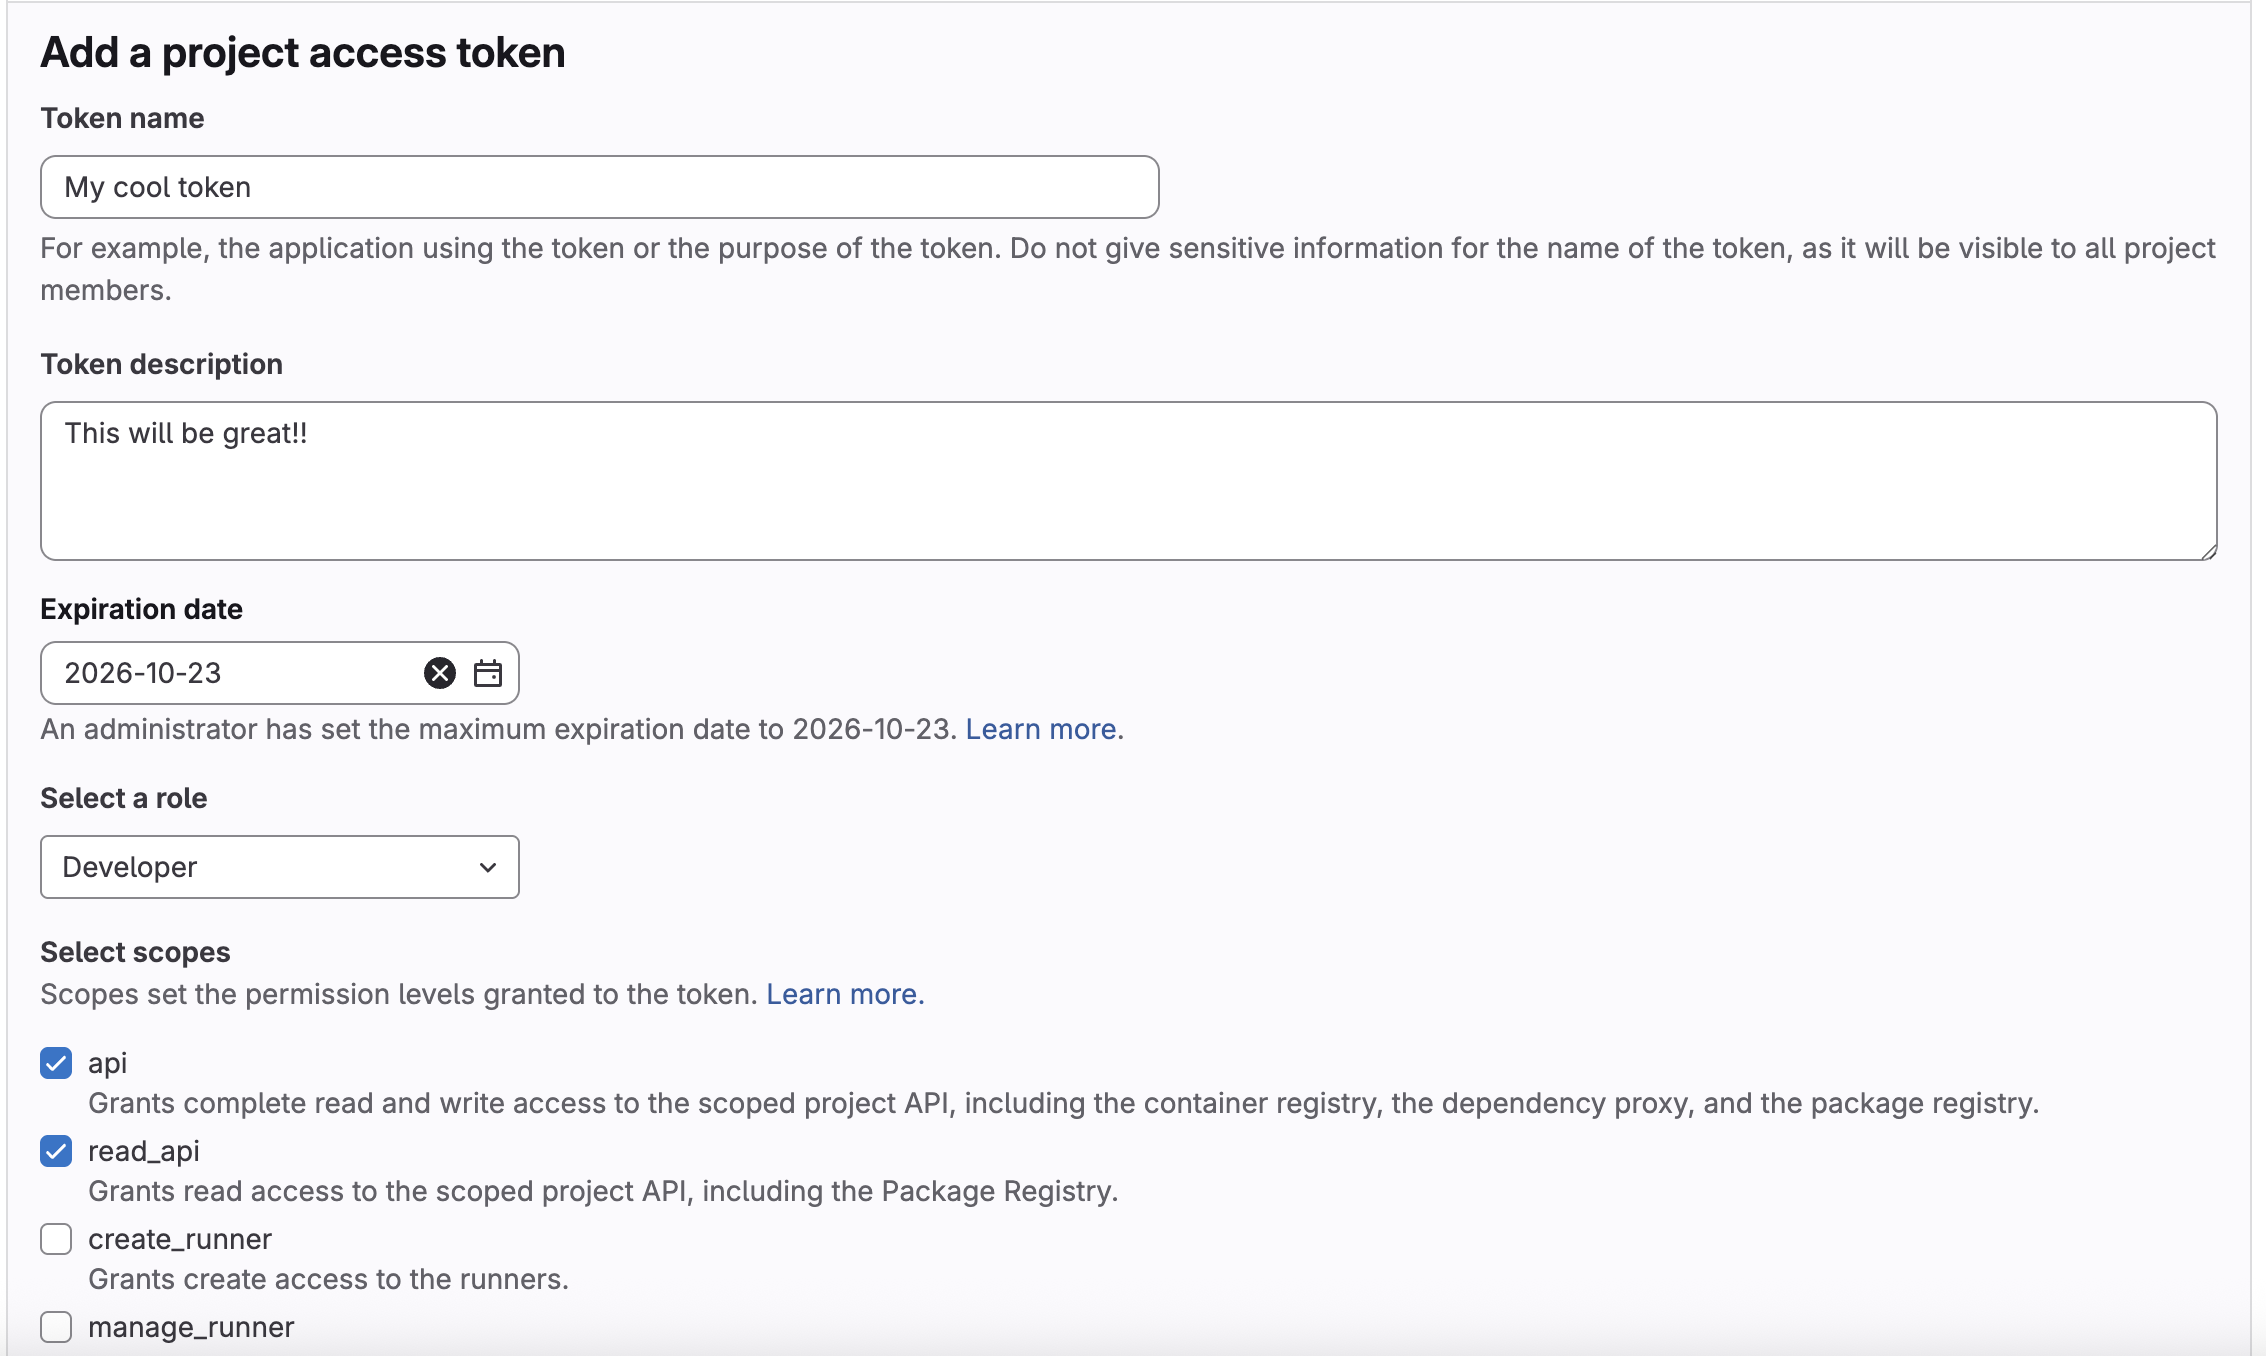Click the "Token name" field label

(x=122, y=118)
